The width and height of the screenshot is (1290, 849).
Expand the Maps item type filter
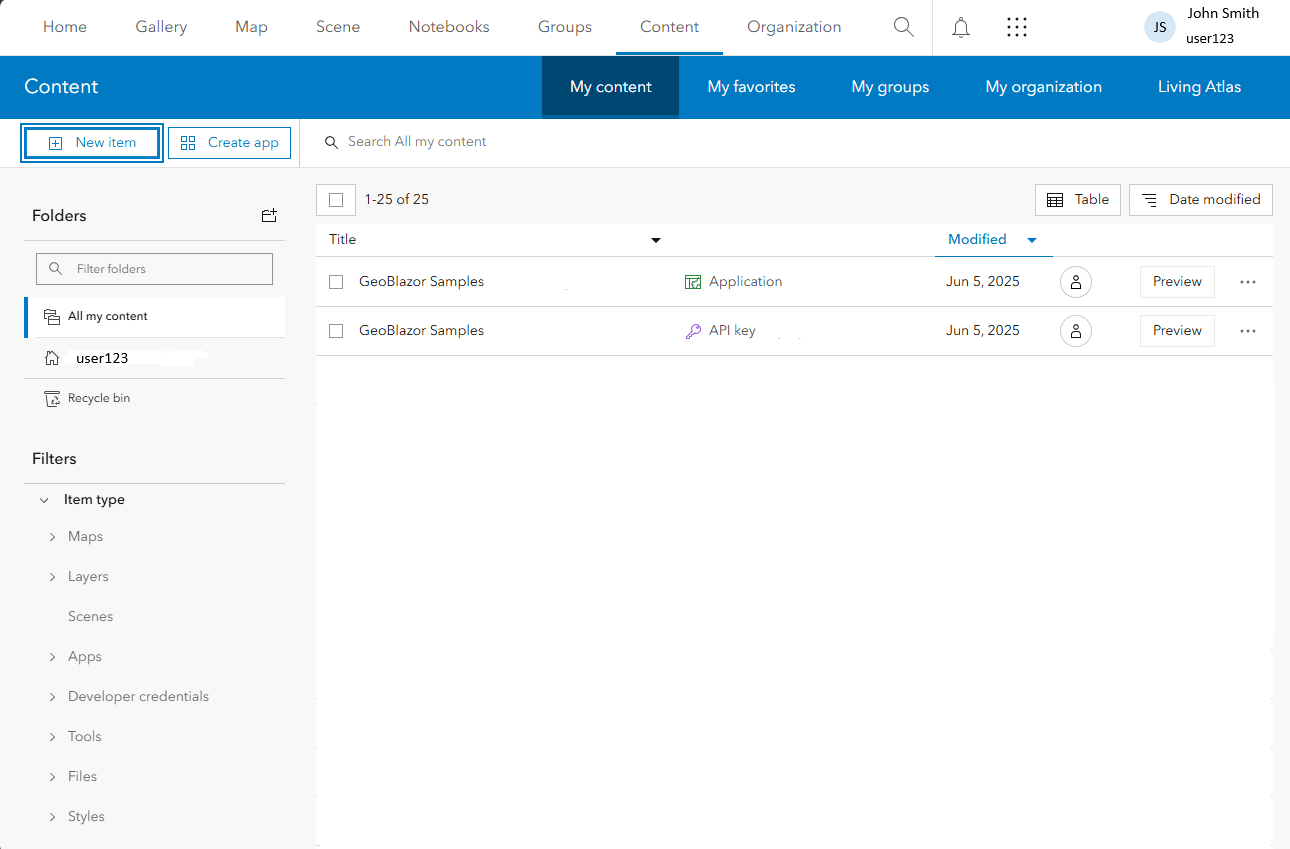[52, 537]
